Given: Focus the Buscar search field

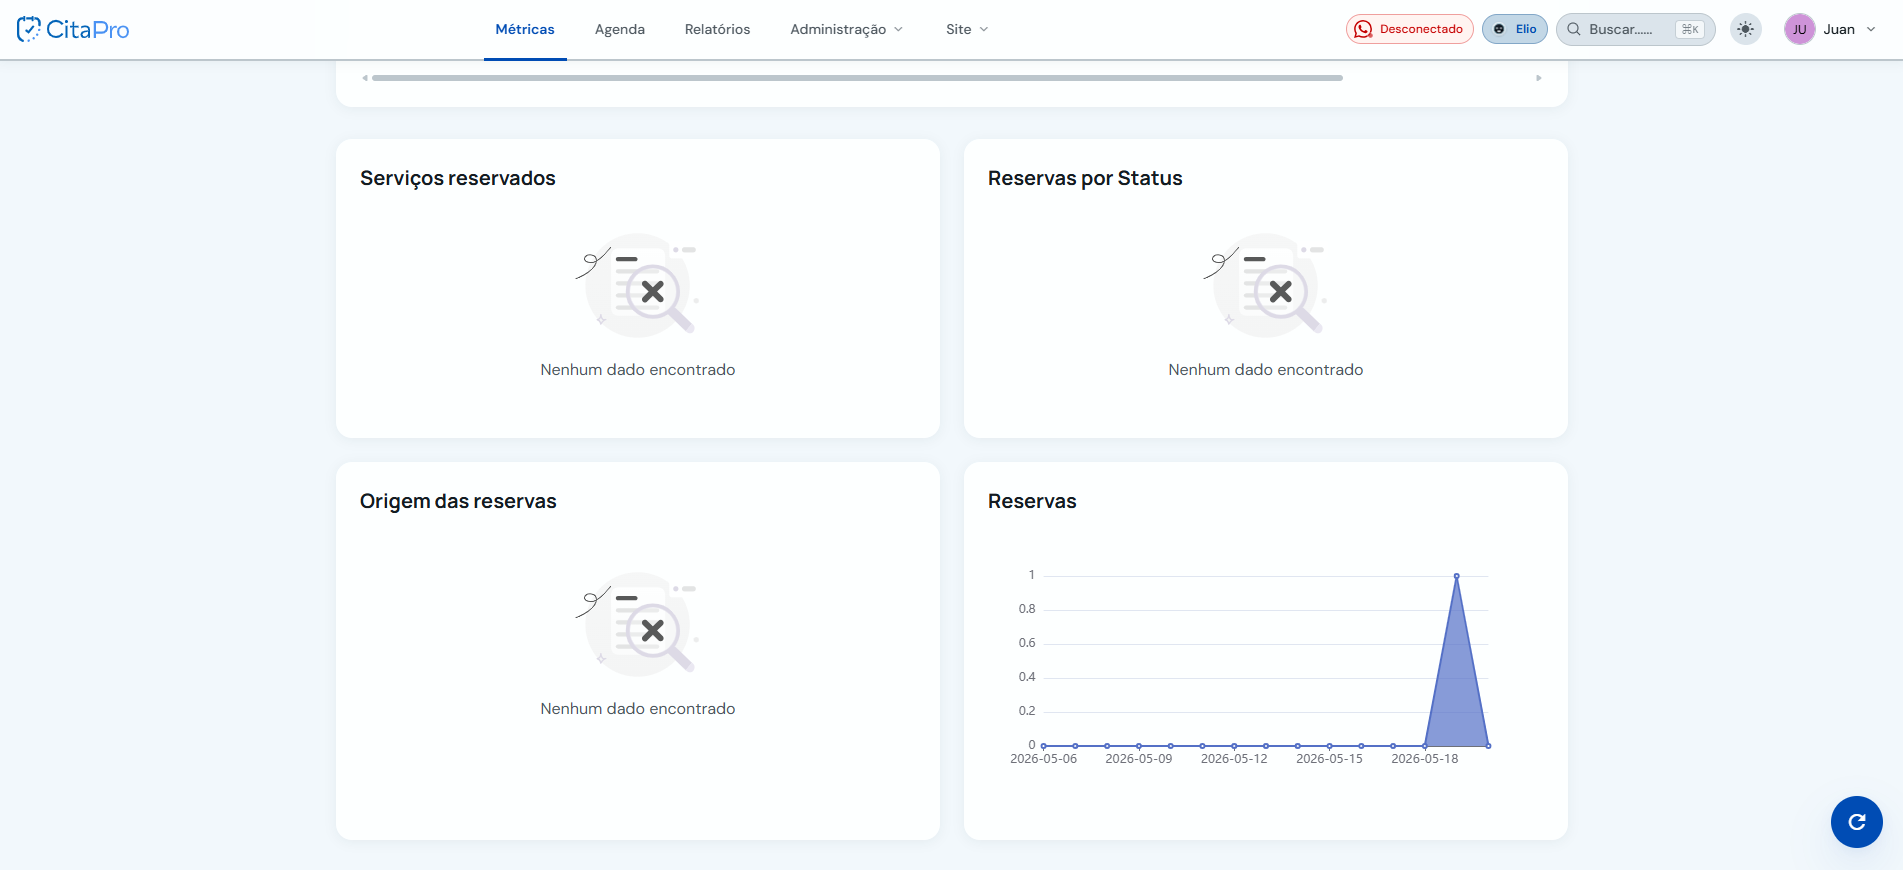Looking at the screenshot, I should point(1635,29).
